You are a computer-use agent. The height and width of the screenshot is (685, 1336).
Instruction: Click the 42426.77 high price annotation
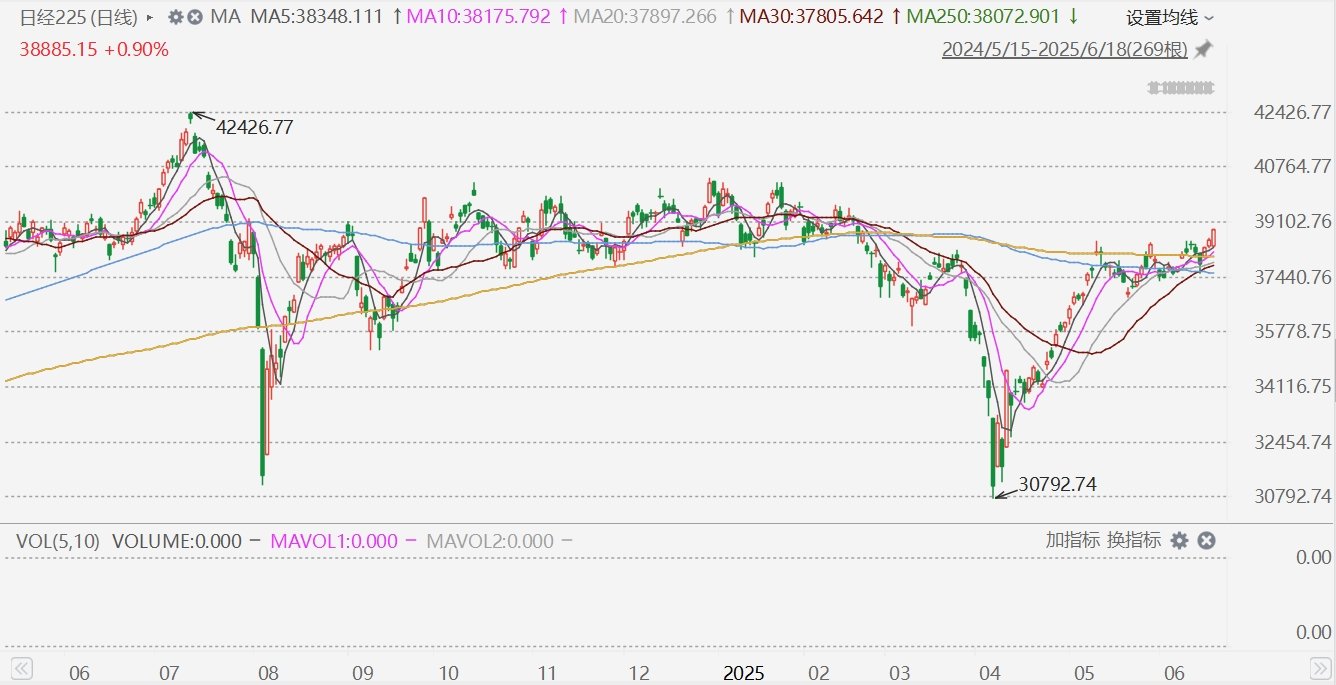pos(255,127)
